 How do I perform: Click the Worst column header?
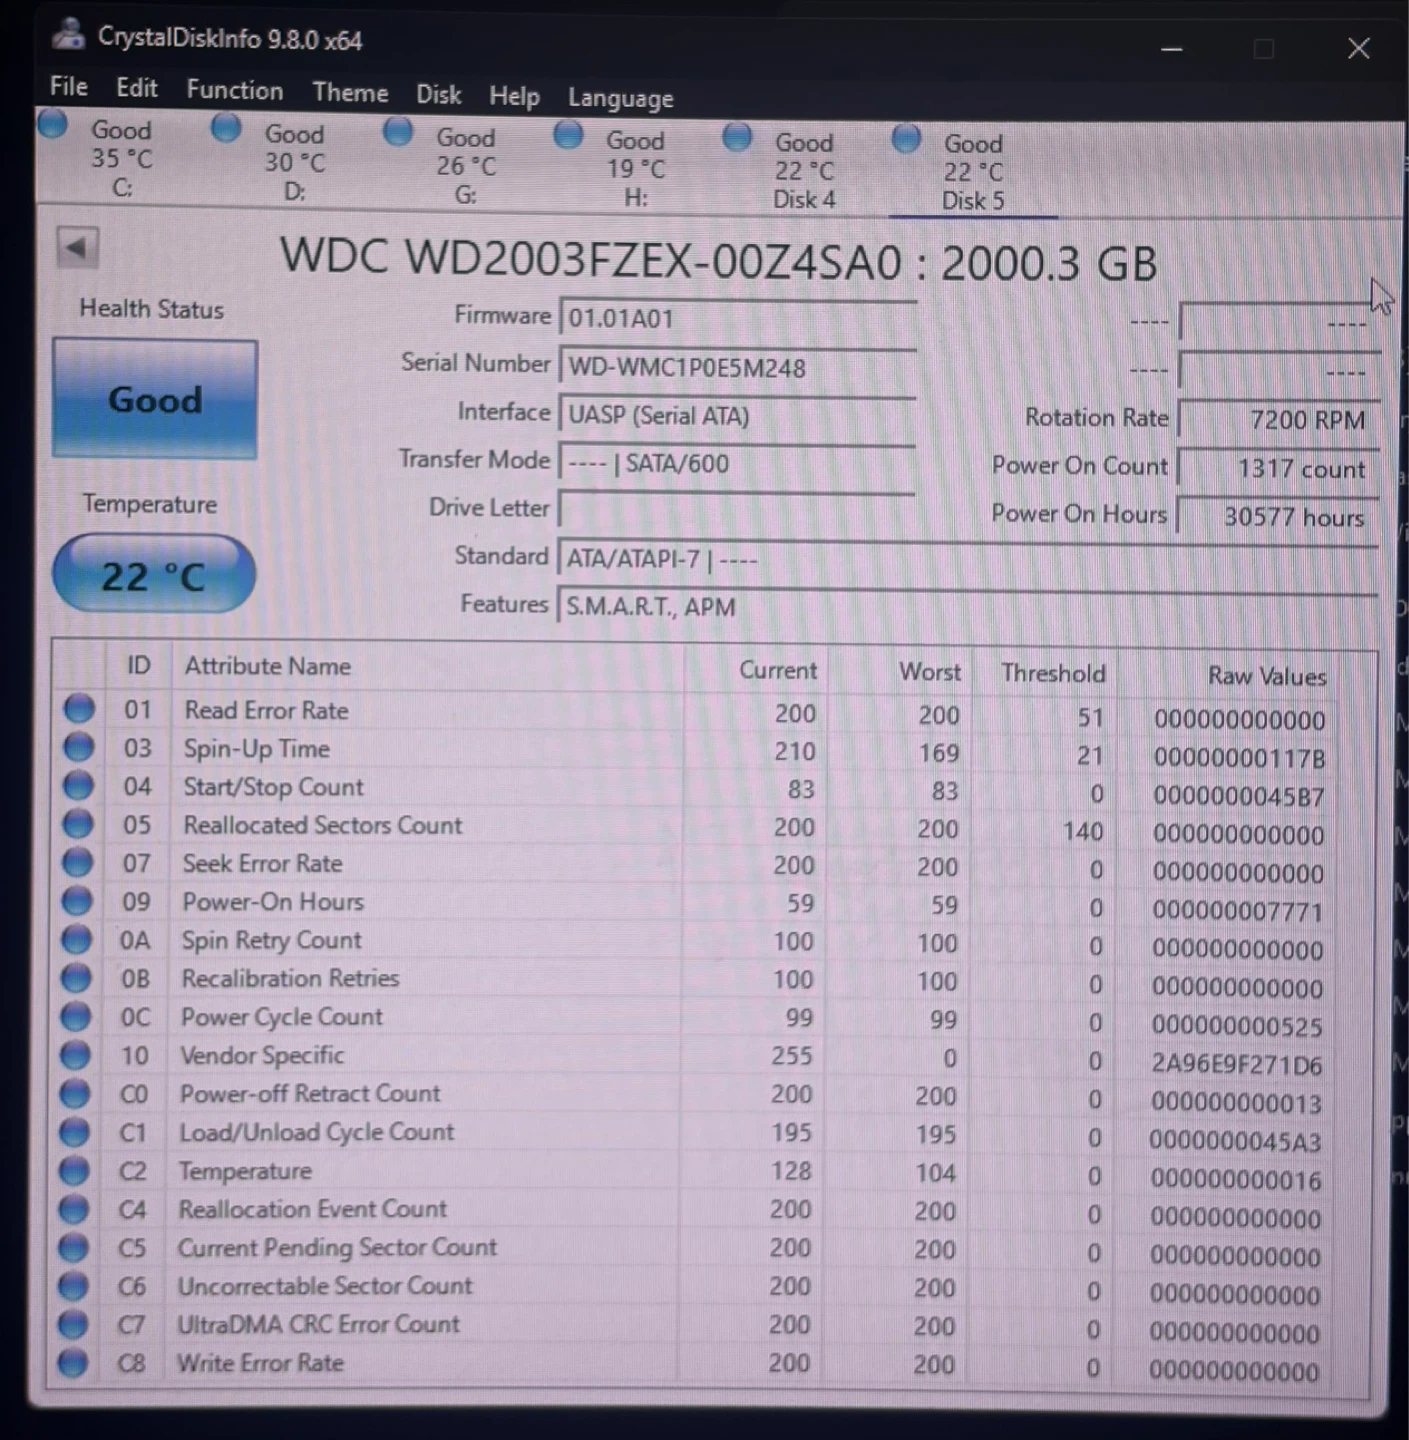(930, 672)
